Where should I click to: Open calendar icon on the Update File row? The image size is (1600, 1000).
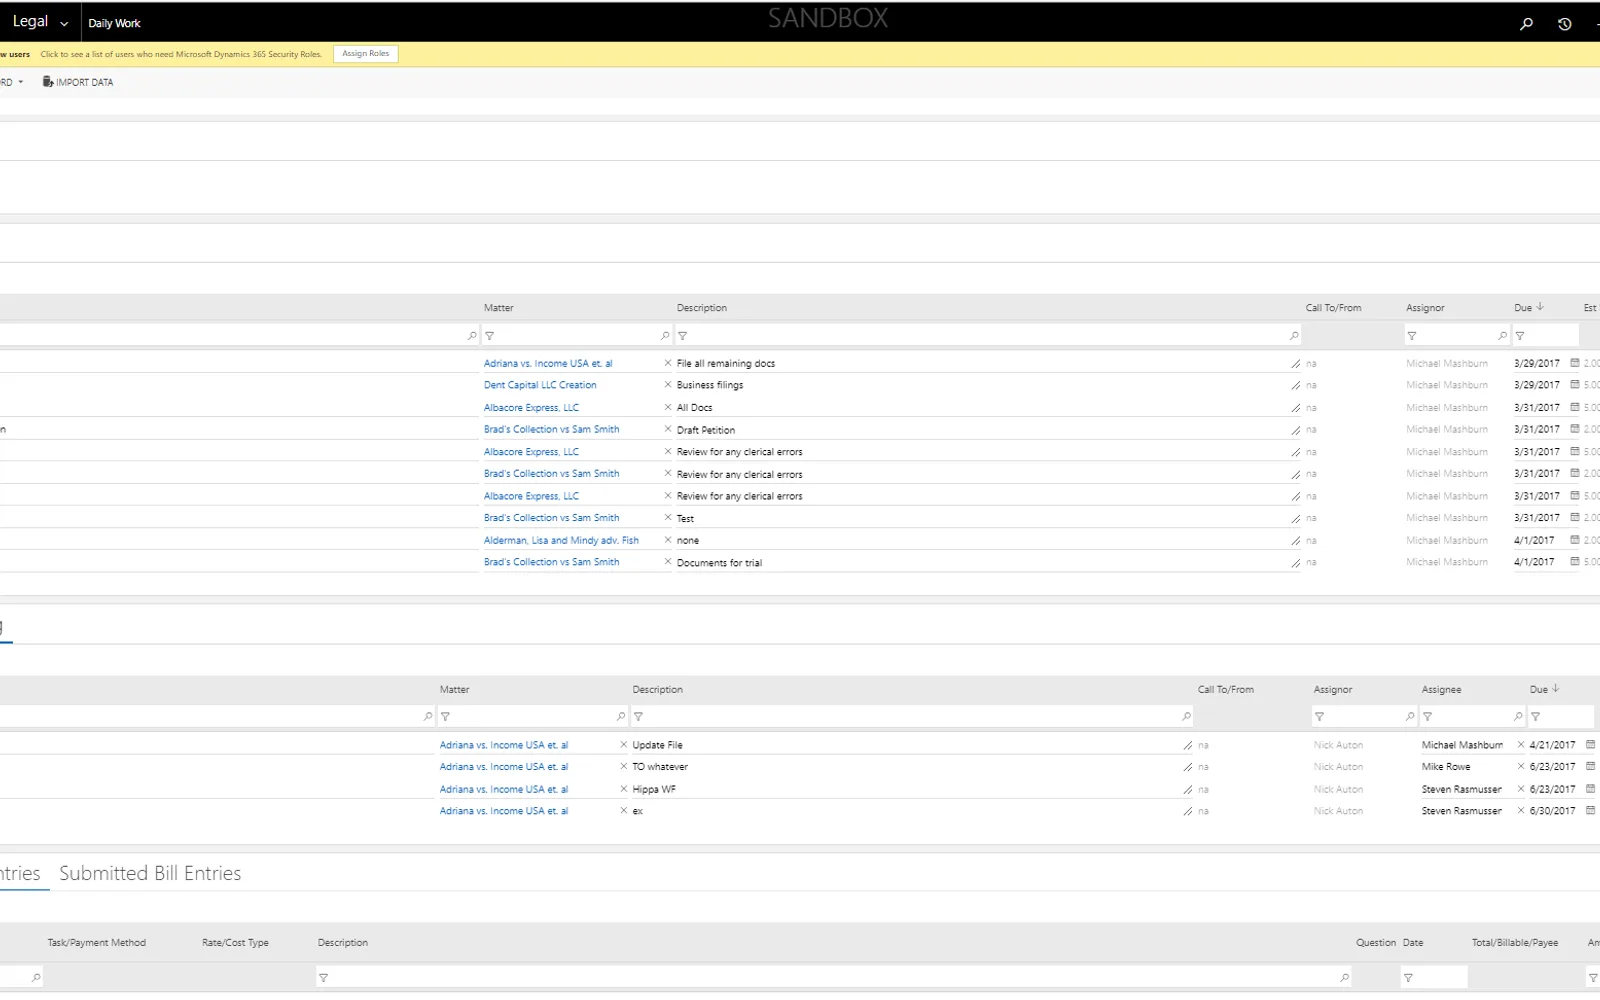[x=1590, y=745]
